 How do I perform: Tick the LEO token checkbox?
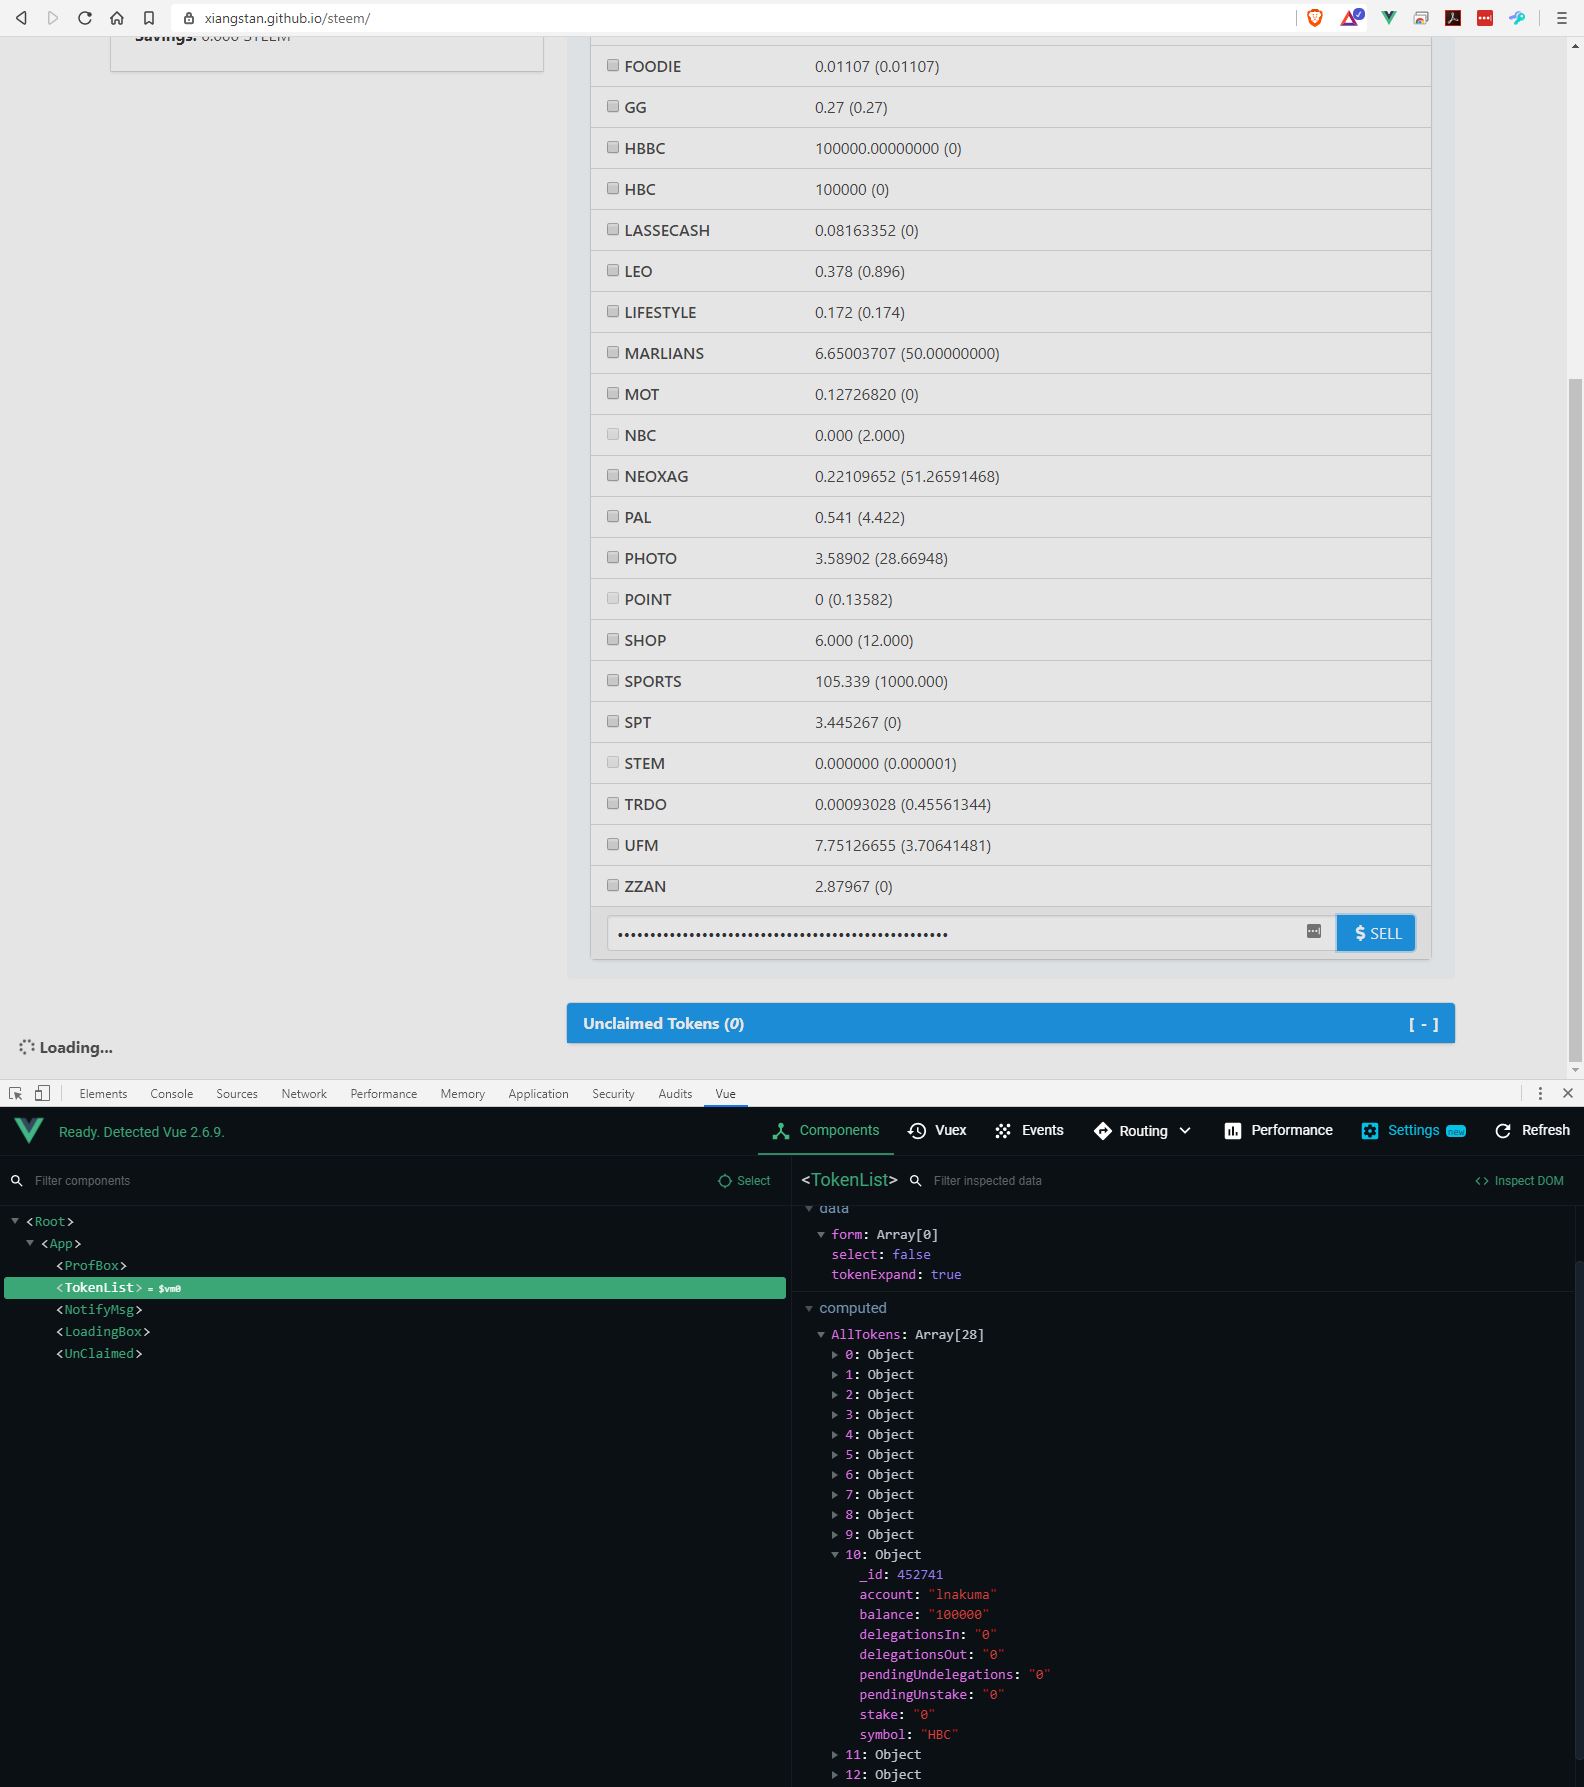pyautogui.click(x=613, y=270)
